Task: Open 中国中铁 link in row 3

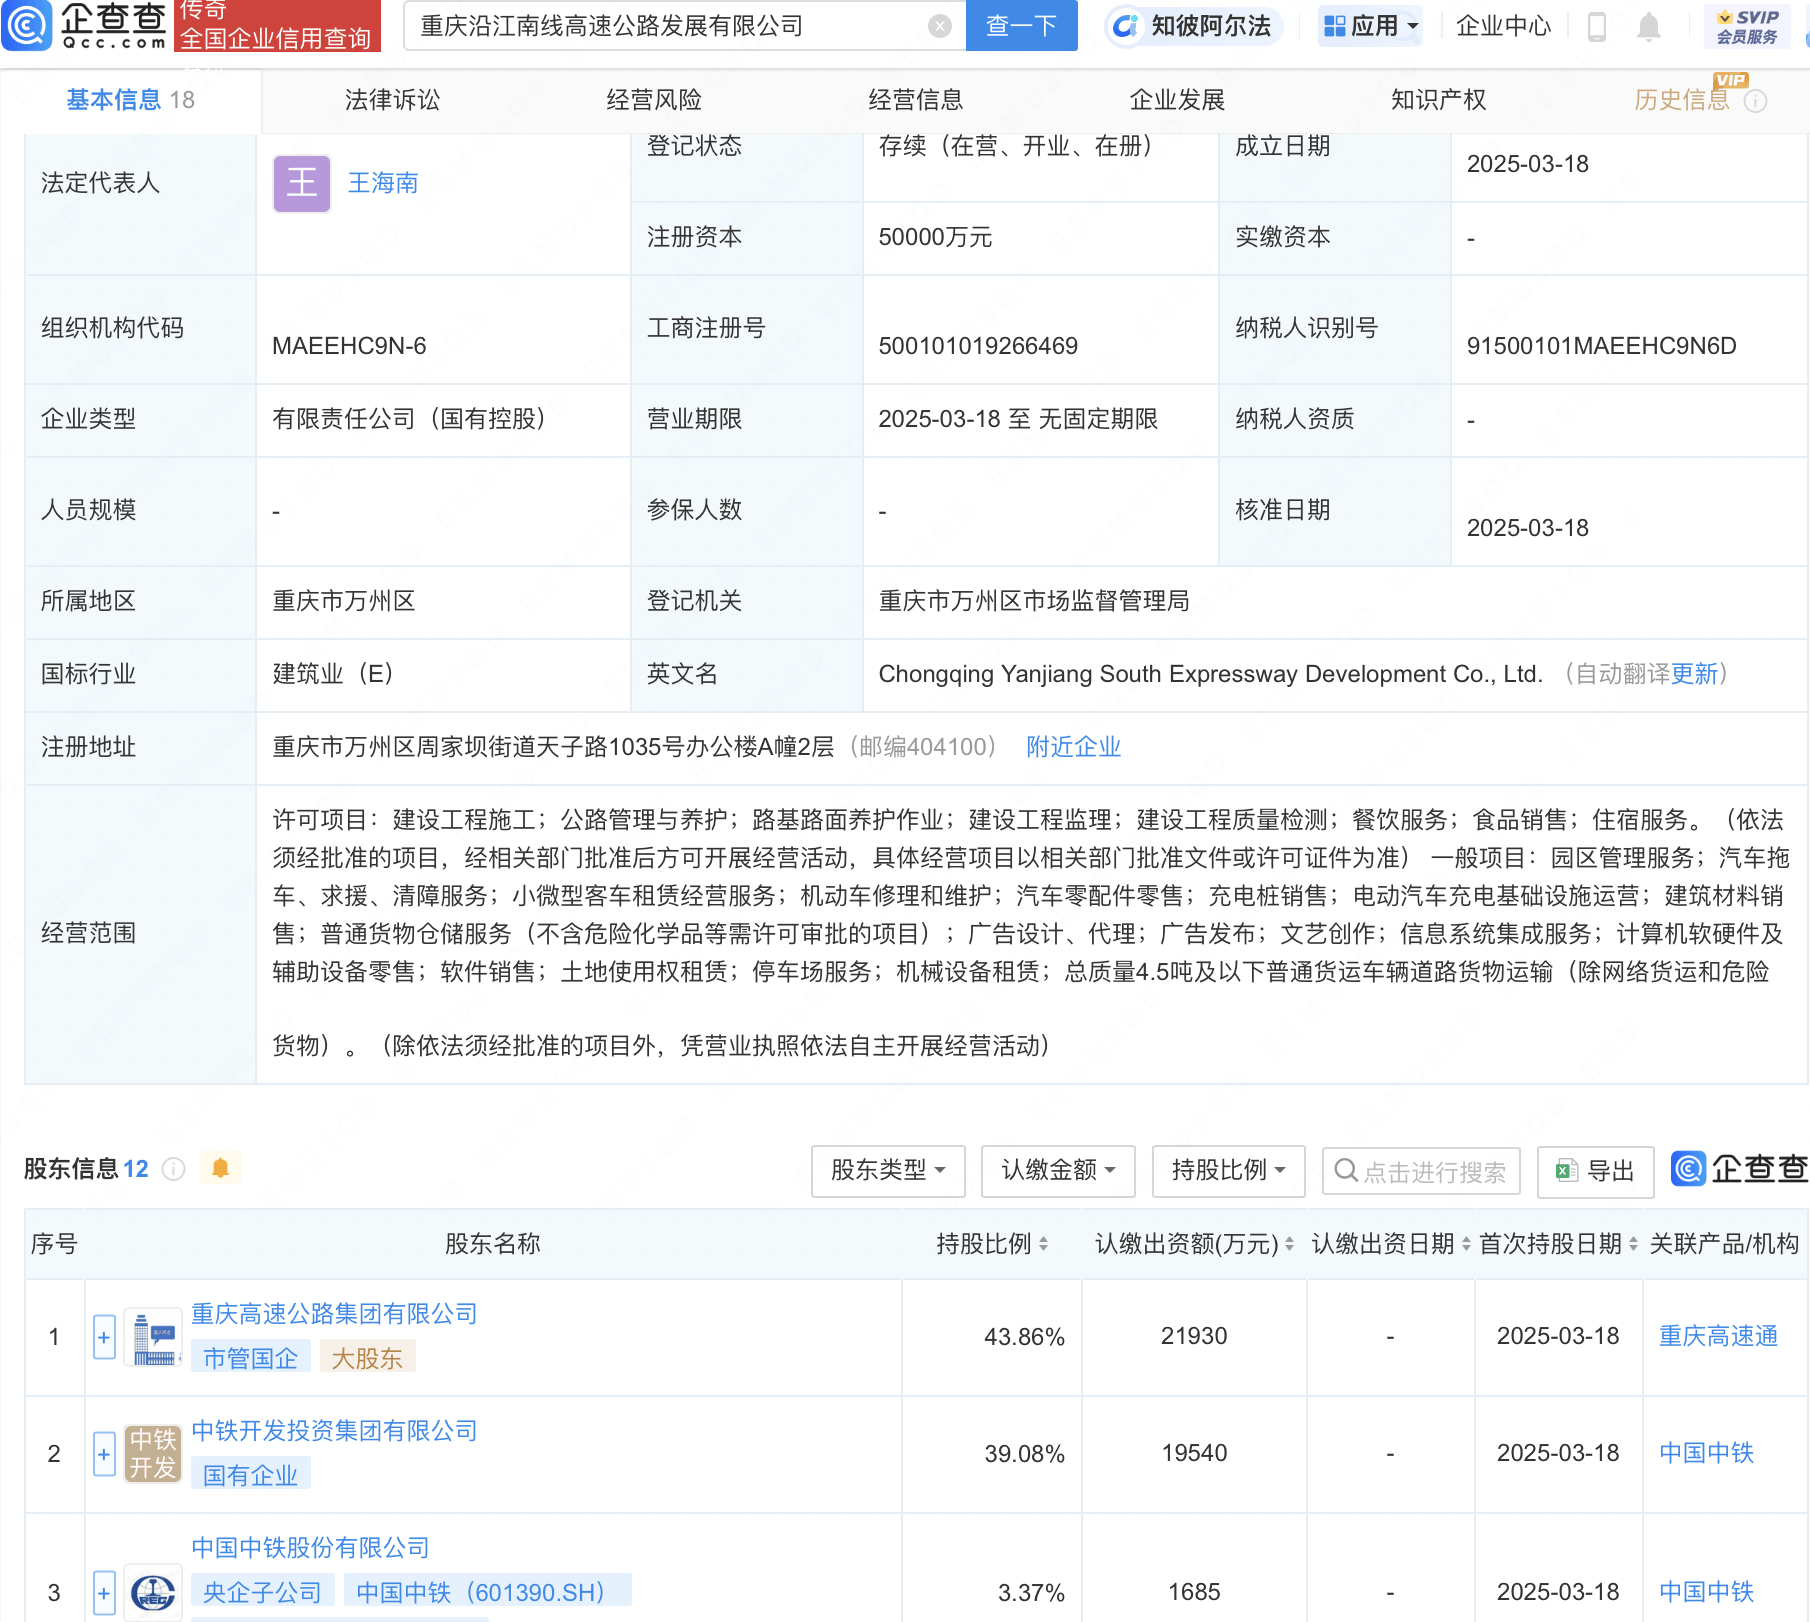Action: pos(1706,1592)
